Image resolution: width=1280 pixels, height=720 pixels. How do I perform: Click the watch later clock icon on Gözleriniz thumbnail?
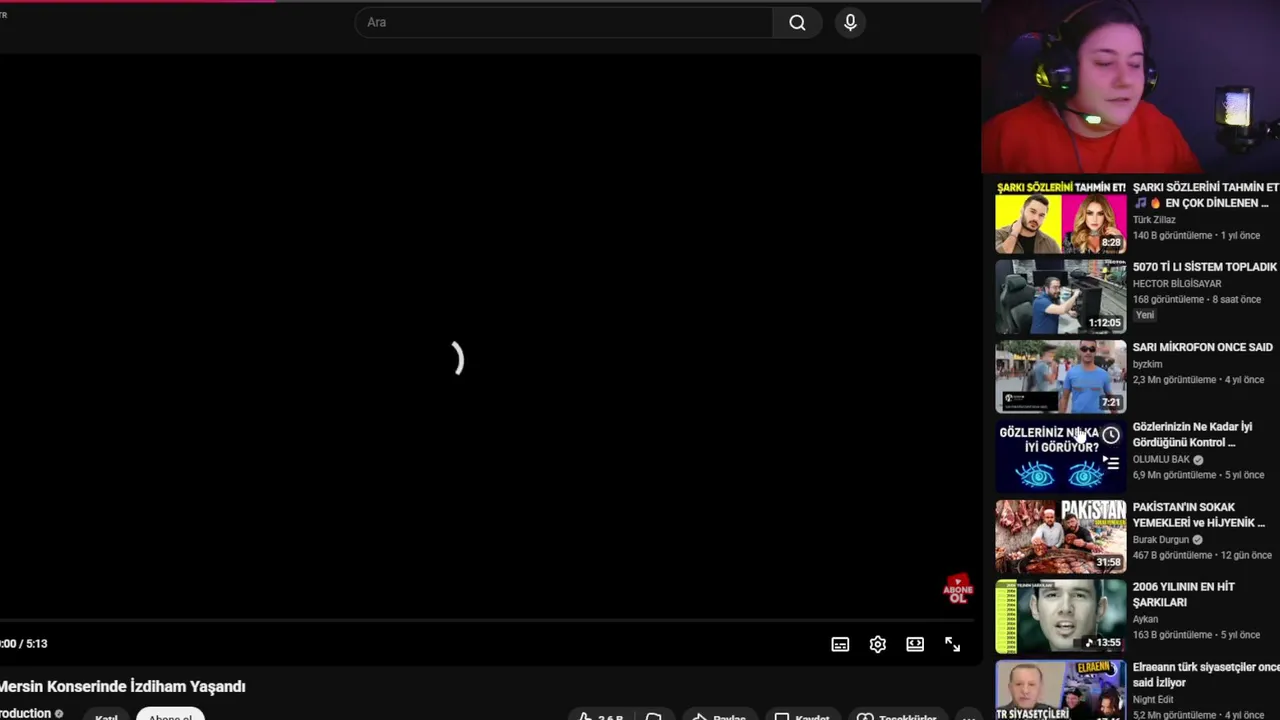click(x=1111, y=435)
